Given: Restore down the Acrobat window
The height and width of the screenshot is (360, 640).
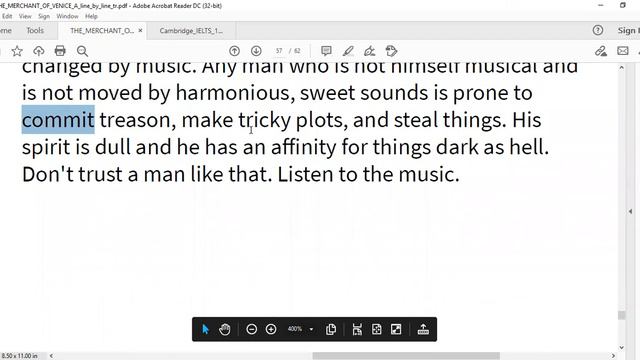Looking at the screenshot, I should tap(623, 5).
